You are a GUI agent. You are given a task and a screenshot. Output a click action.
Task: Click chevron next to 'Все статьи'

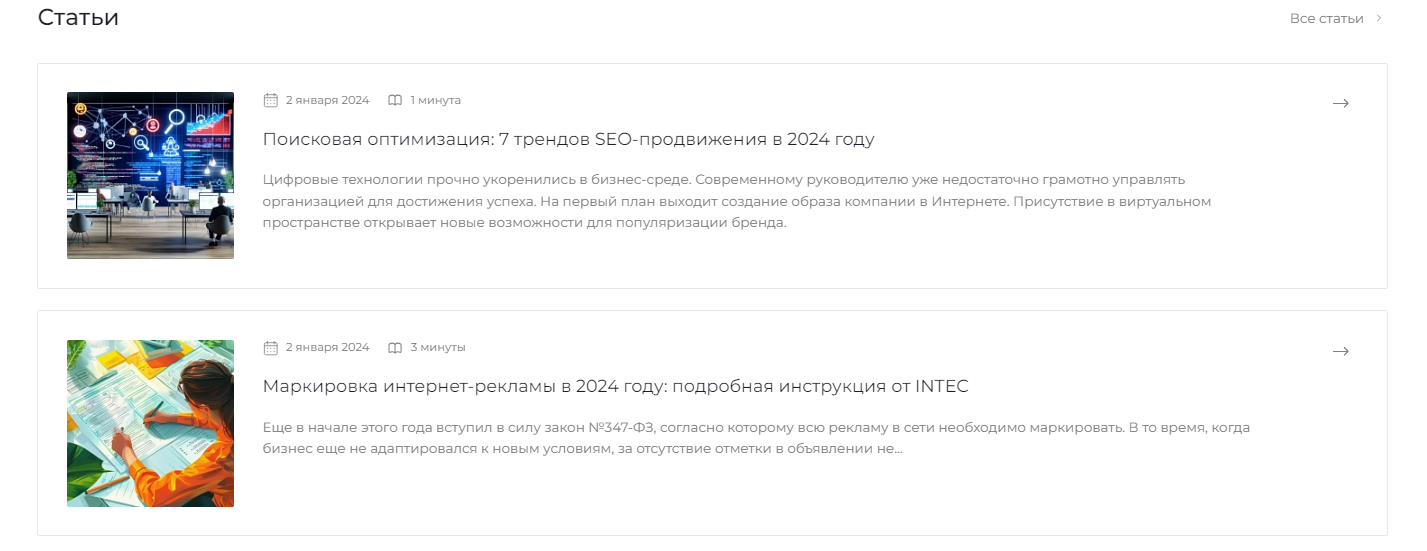click(1379, 18)
